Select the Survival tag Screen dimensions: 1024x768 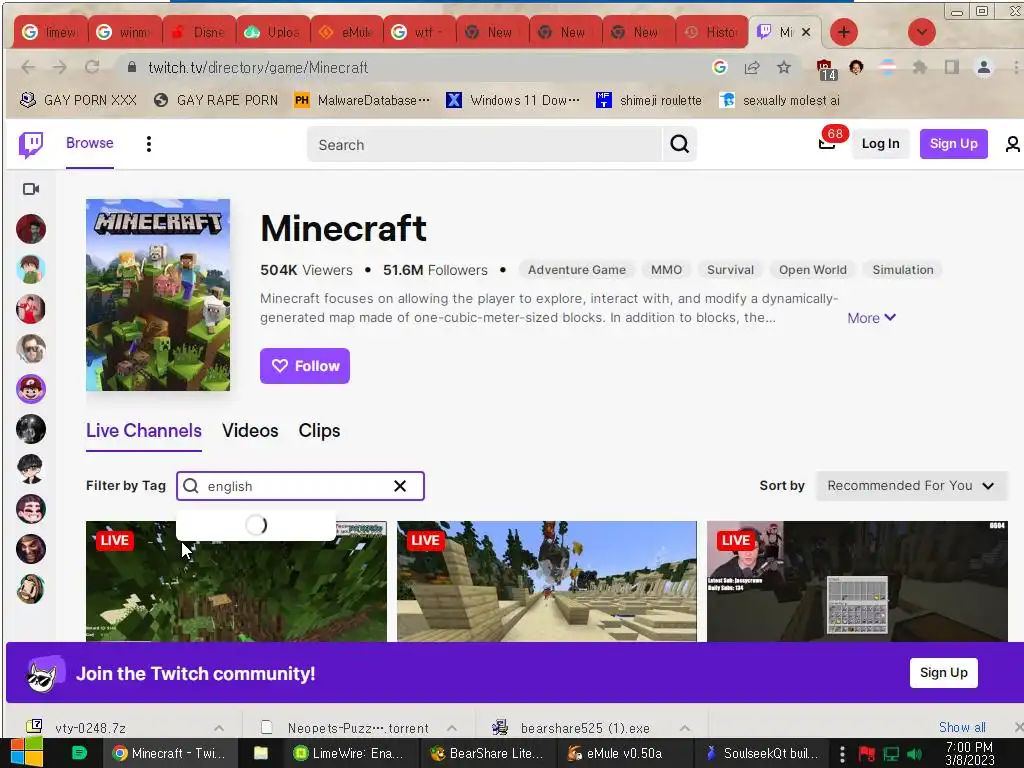[730, 270]
